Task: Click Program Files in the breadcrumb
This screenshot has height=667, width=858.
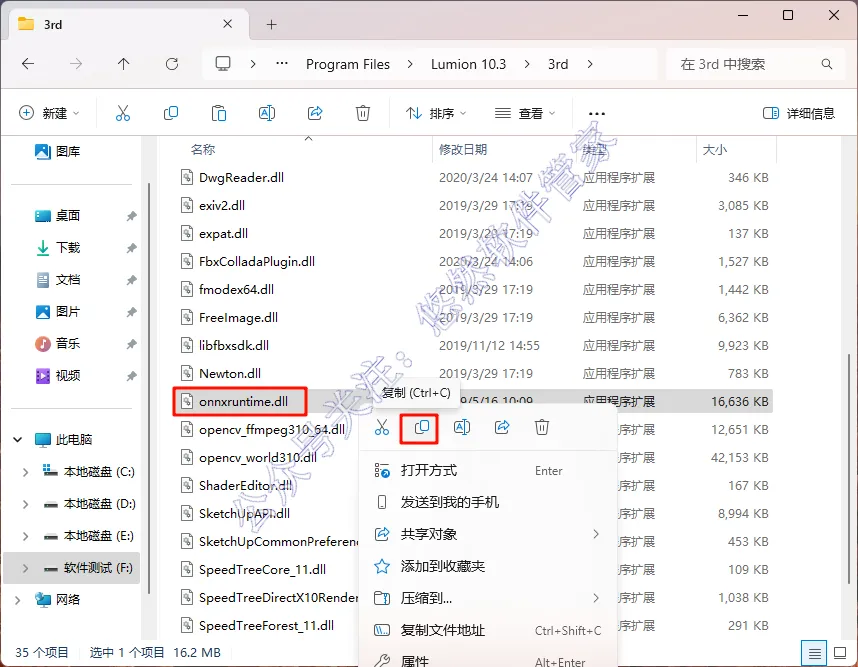Action: [x=348, y=64]
